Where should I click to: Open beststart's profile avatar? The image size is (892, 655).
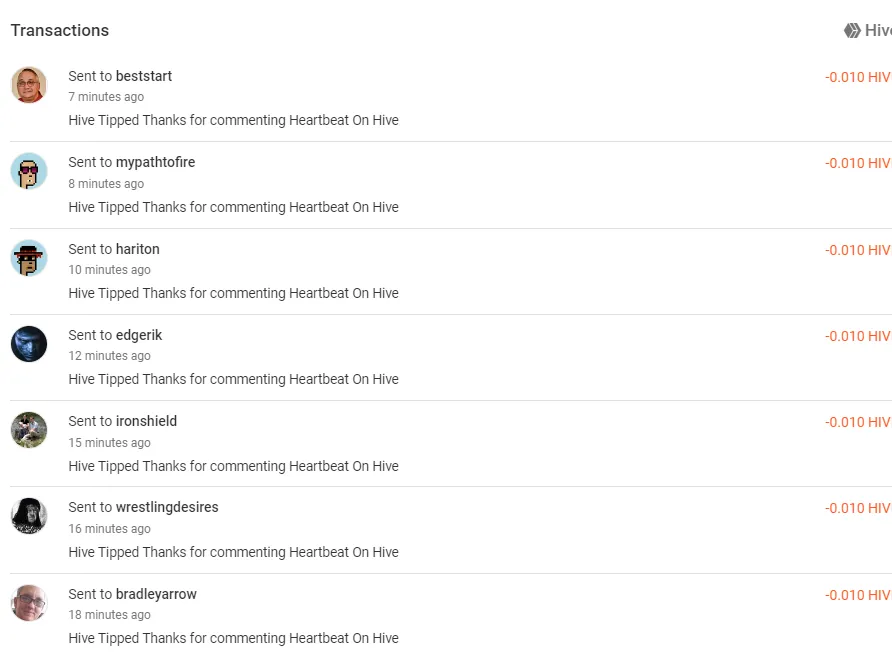tap(29, 85)
